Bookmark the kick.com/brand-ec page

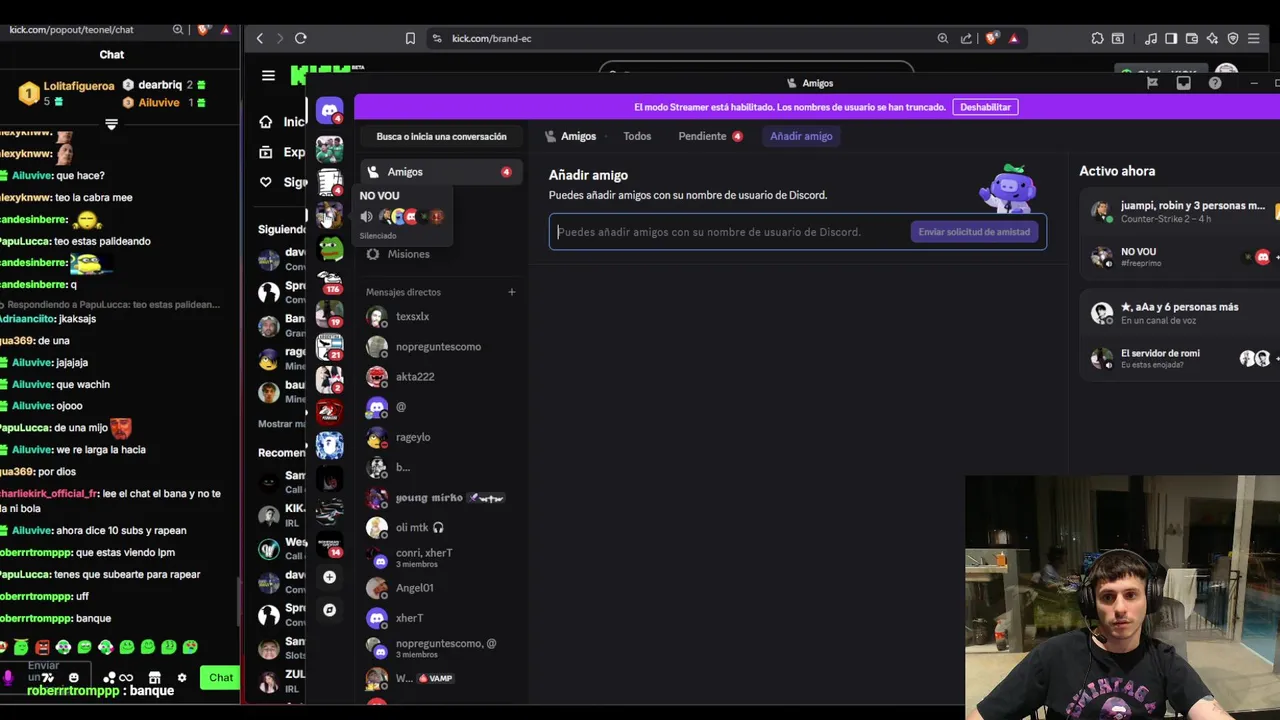[410, 38]
